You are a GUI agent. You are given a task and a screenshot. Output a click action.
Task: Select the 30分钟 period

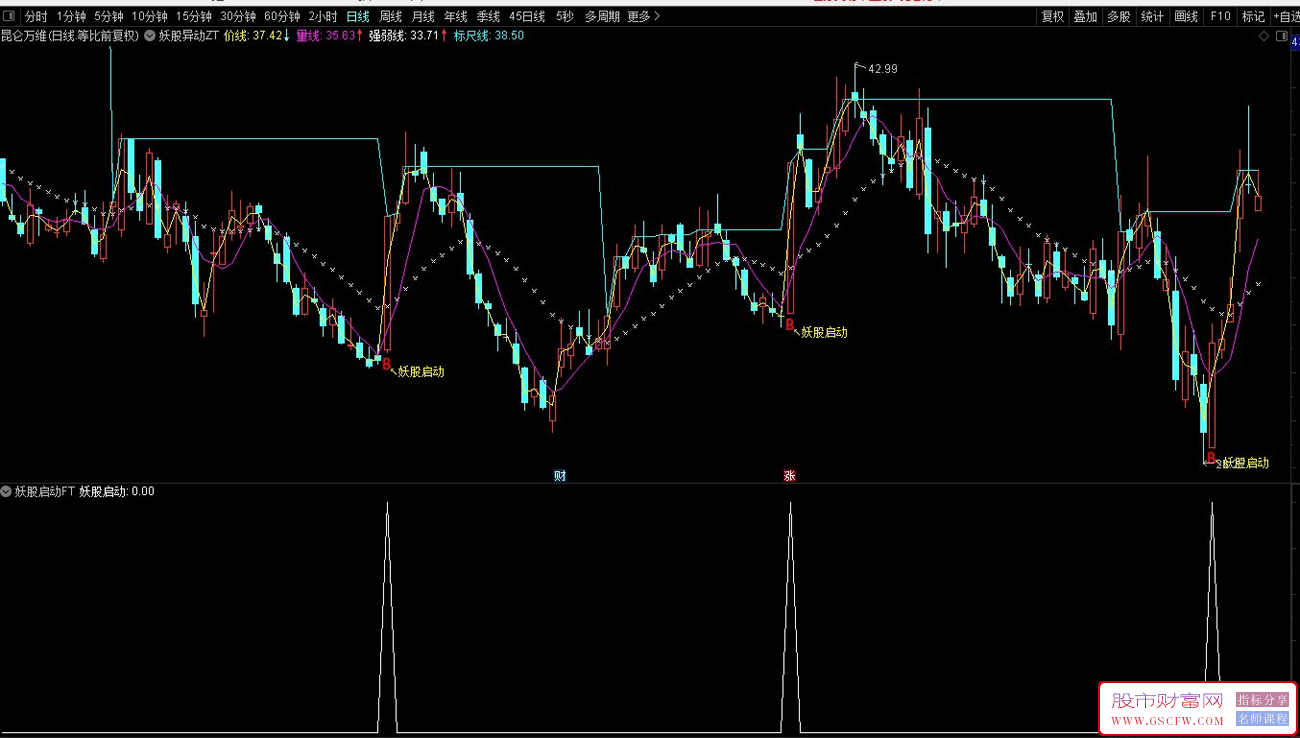tap(237, 16)
